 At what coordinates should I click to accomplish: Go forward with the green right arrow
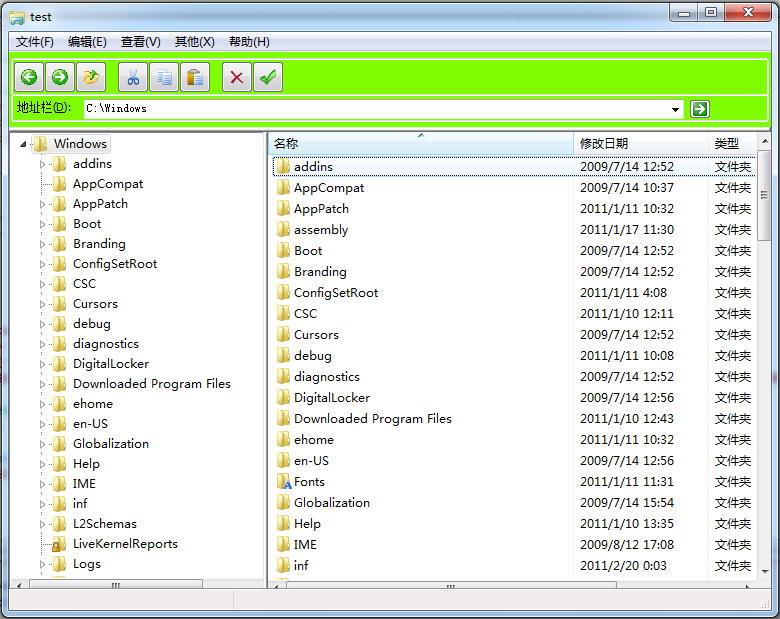pos(60,77)
